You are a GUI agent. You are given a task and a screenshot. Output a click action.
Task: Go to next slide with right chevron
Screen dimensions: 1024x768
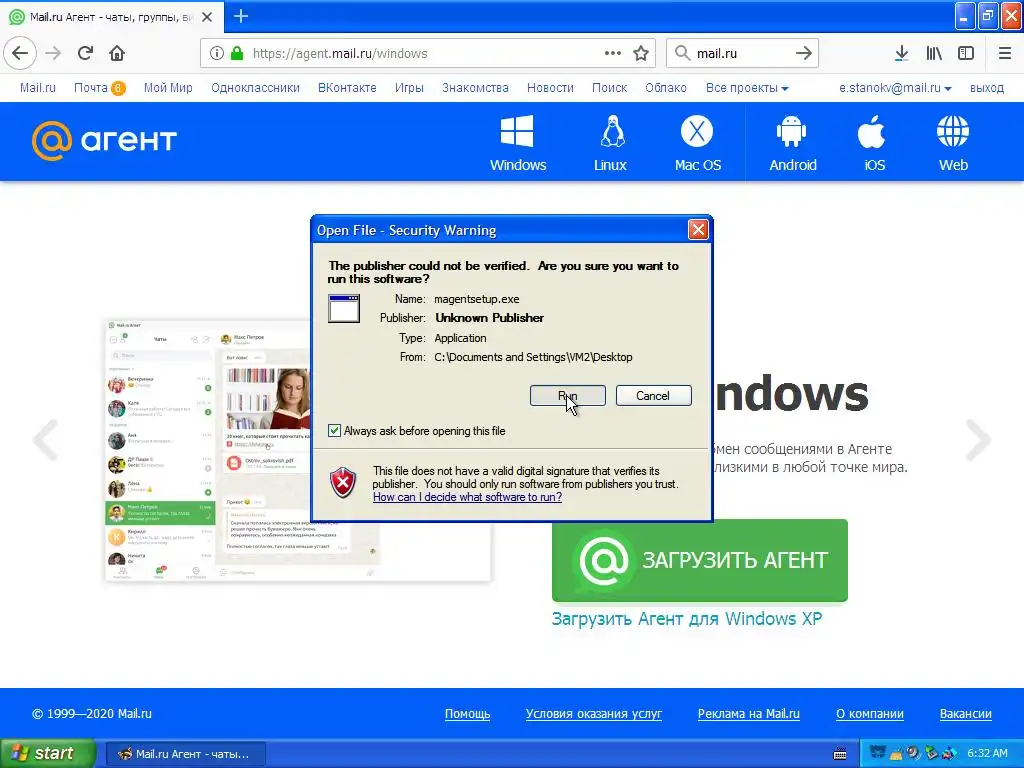[x=978, y=440]
